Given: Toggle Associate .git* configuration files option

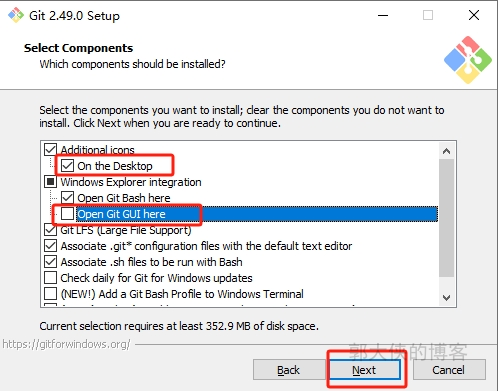Looking at the screenshot, I should point(50,246).
